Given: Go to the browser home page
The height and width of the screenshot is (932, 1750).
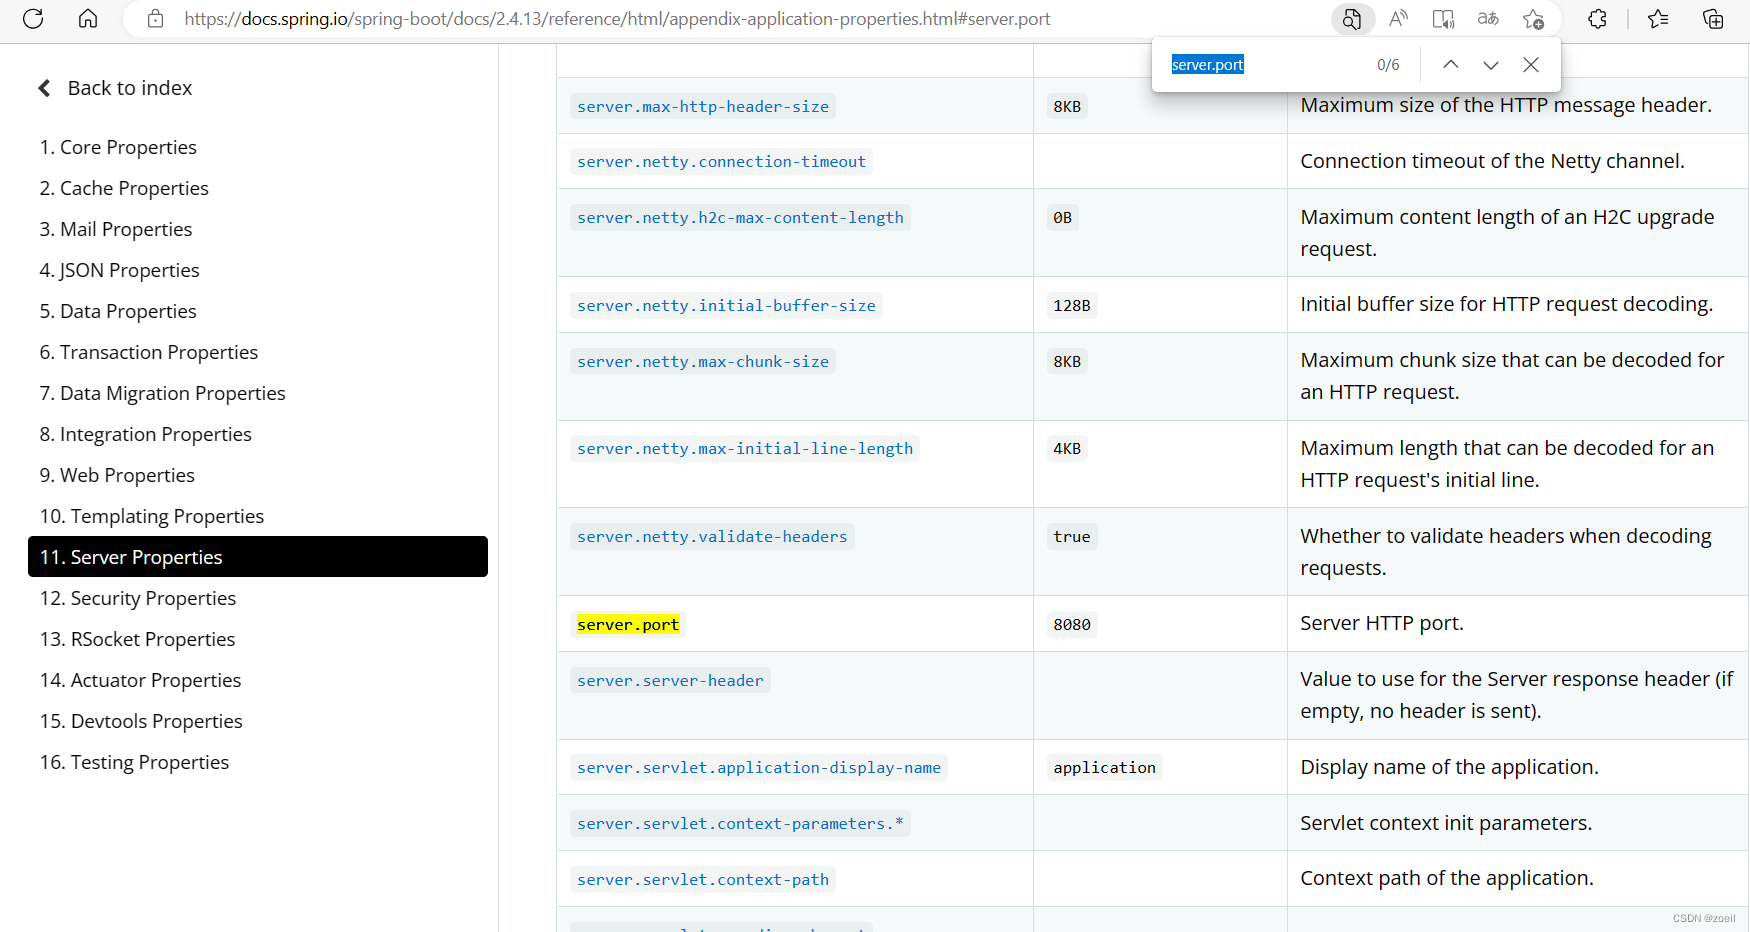Looking at the screenshot, I should point(87,18).
